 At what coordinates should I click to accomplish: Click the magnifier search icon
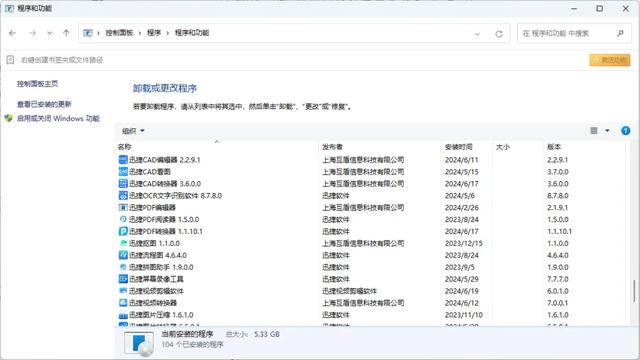[620, 33]
